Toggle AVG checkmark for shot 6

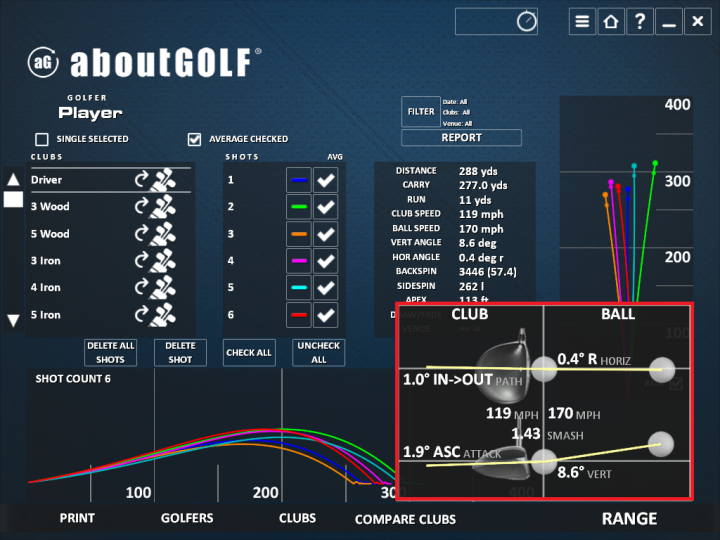tap(326, 315)
